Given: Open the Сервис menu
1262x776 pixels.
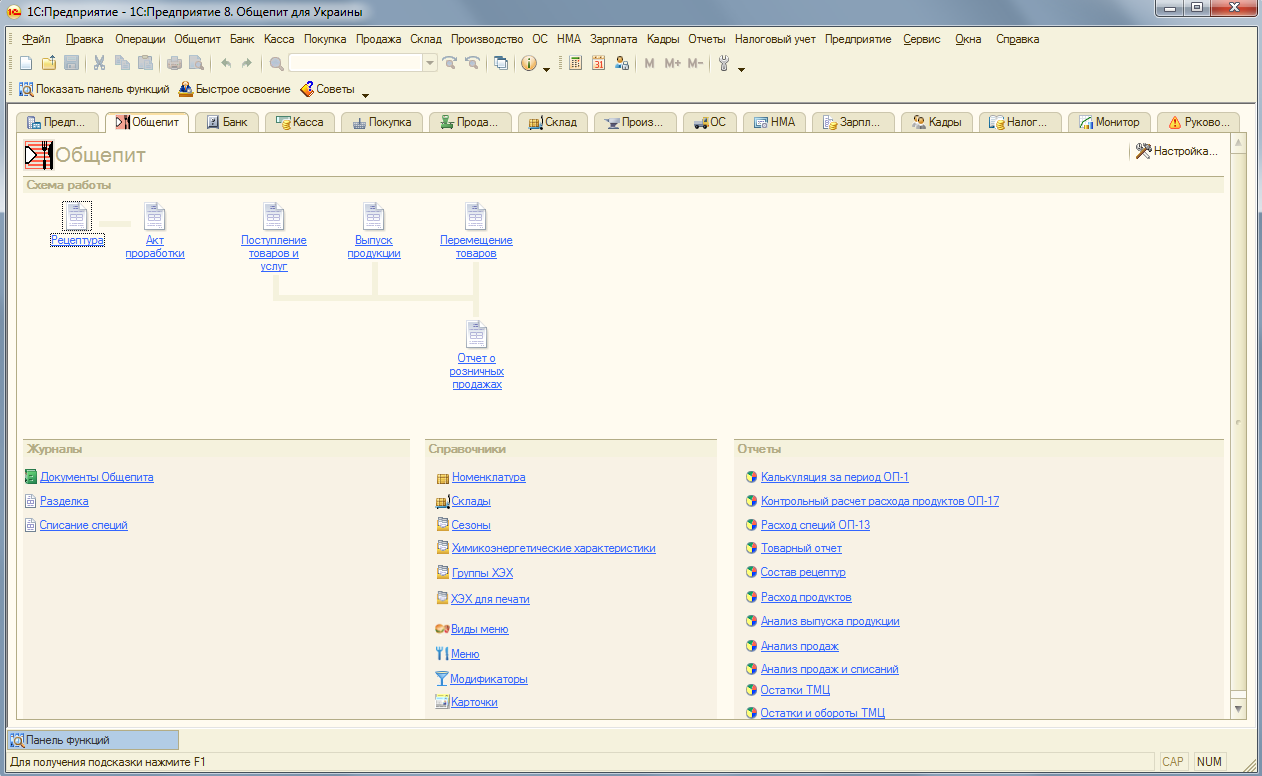Looking at the screenshot, I should (x=921, y=39).
